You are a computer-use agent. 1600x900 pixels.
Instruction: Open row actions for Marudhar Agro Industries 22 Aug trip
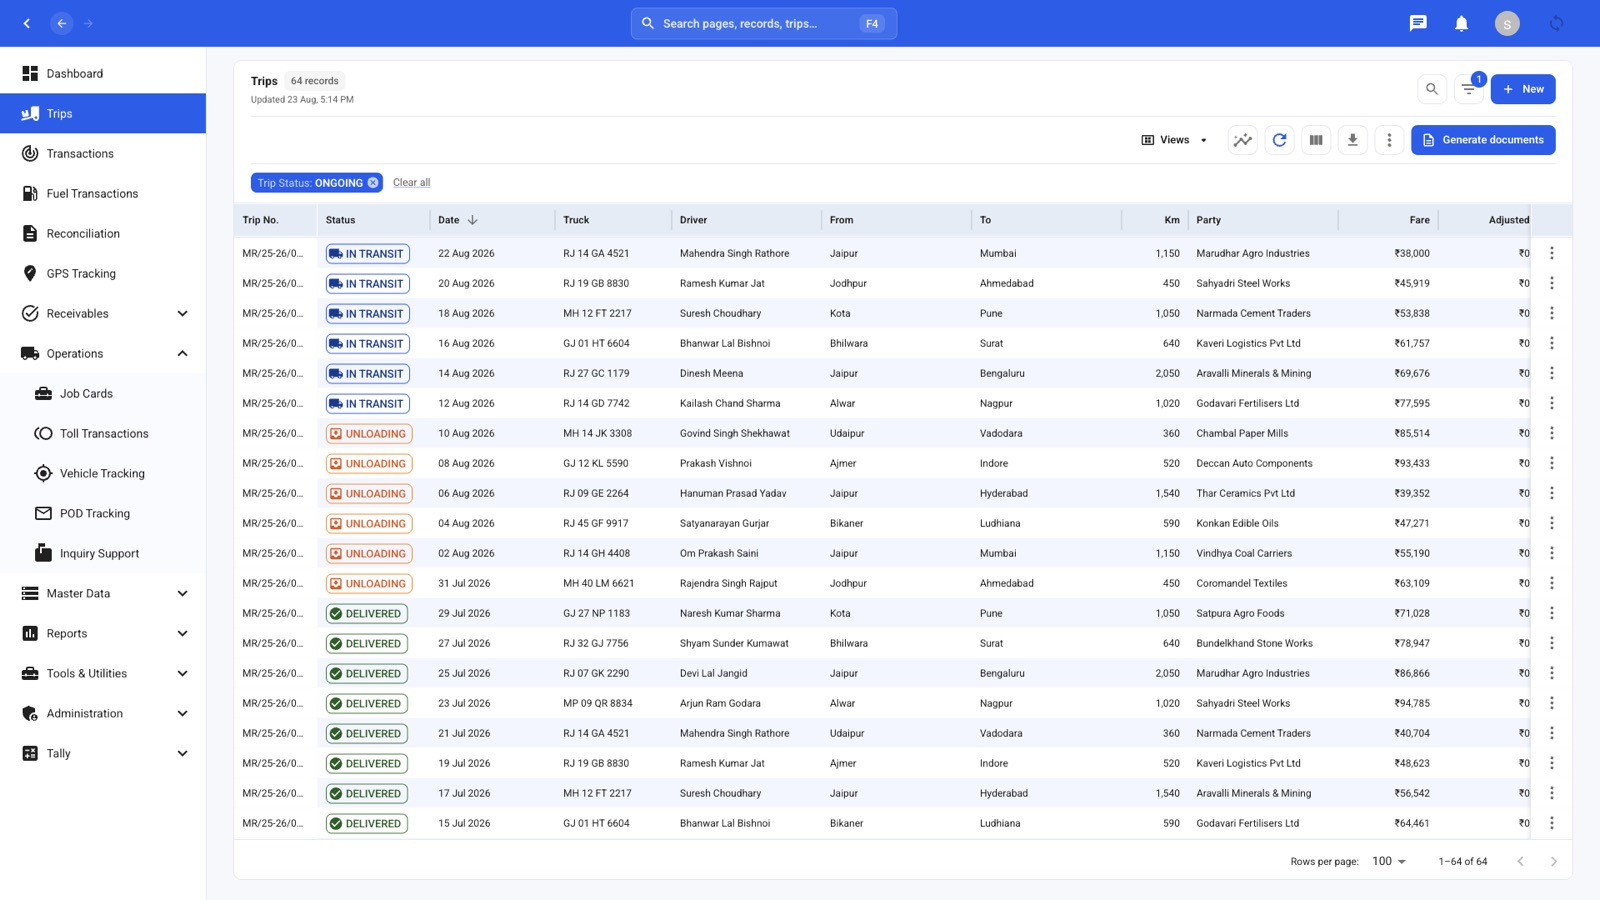pyautogui.click(x=1551, y=253)
